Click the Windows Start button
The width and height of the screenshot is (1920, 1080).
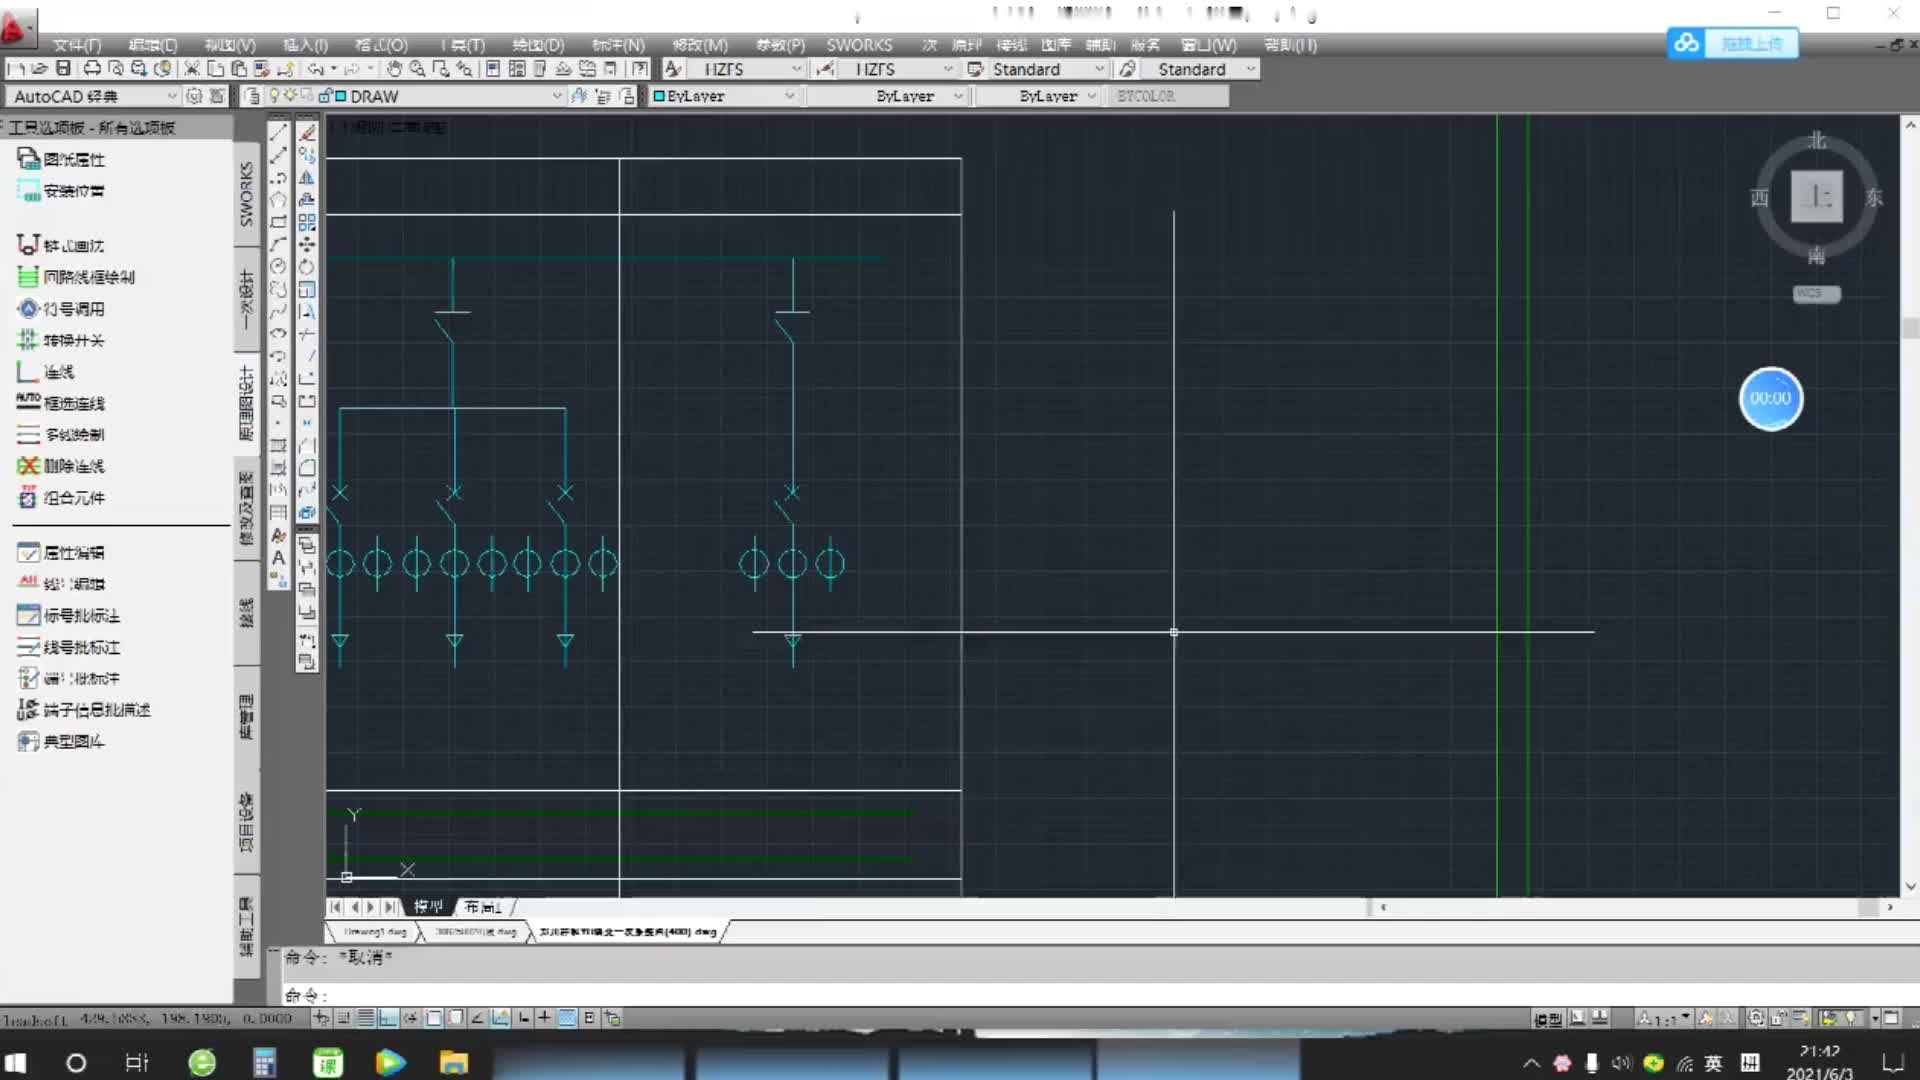point(15,1063)
